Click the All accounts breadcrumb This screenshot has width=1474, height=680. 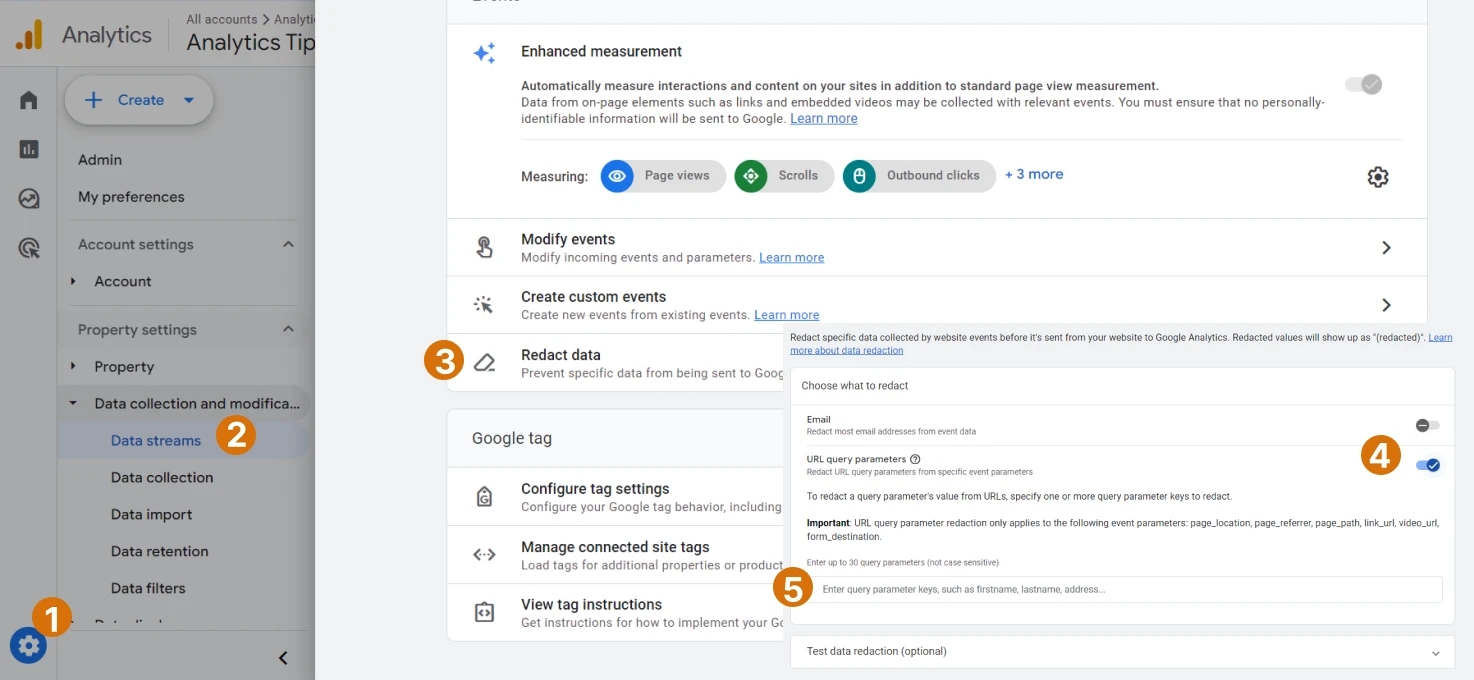click(222, 20)
